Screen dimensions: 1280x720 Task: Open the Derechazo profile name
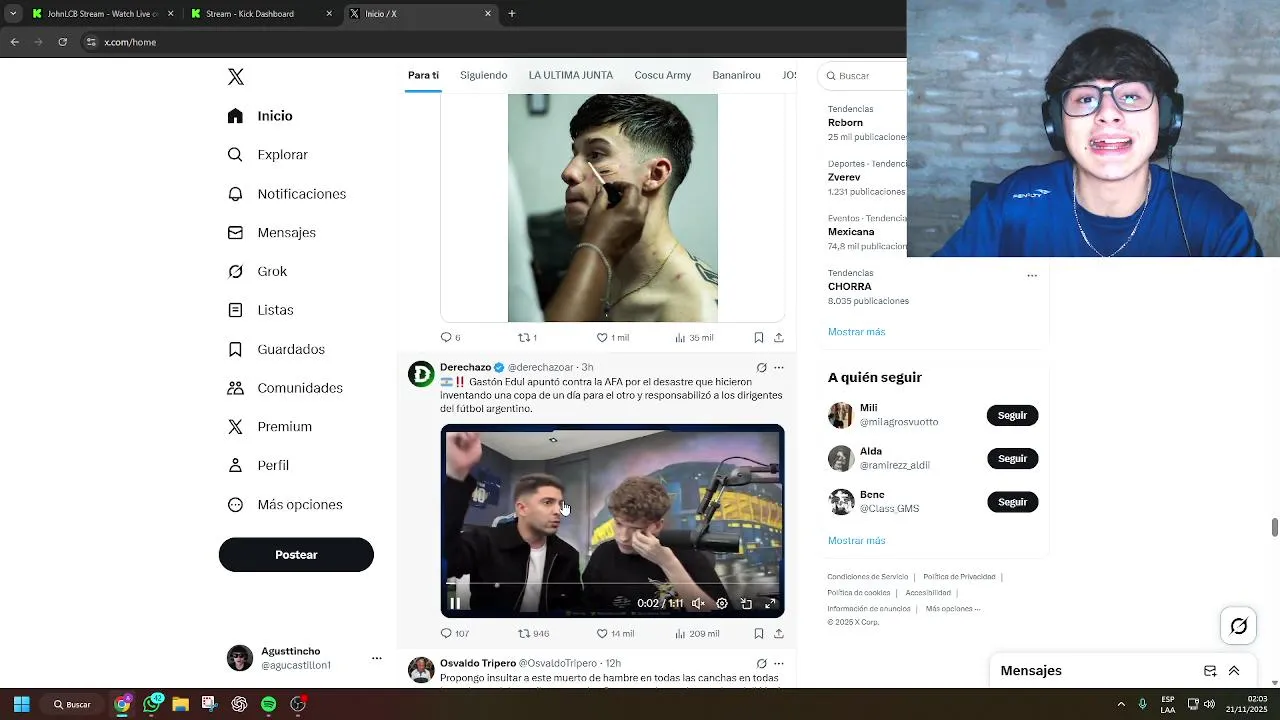pyautogui.click(x=465, y=367)
